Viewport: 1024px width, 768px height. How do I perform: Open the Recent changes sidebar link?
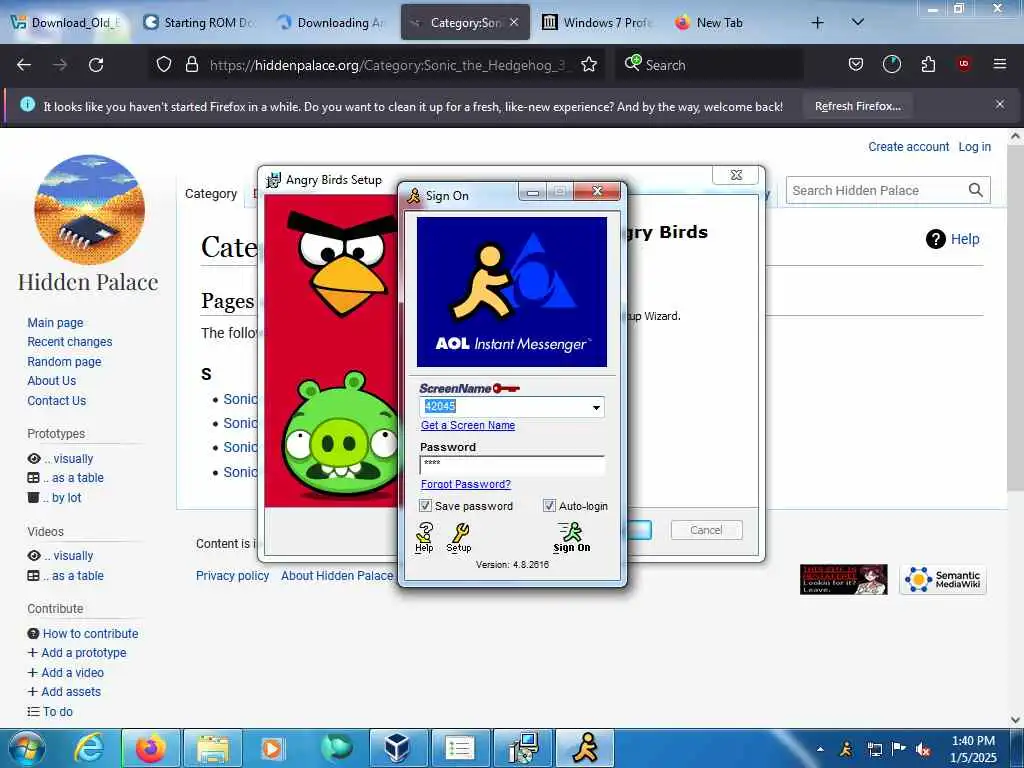(70, 342)
